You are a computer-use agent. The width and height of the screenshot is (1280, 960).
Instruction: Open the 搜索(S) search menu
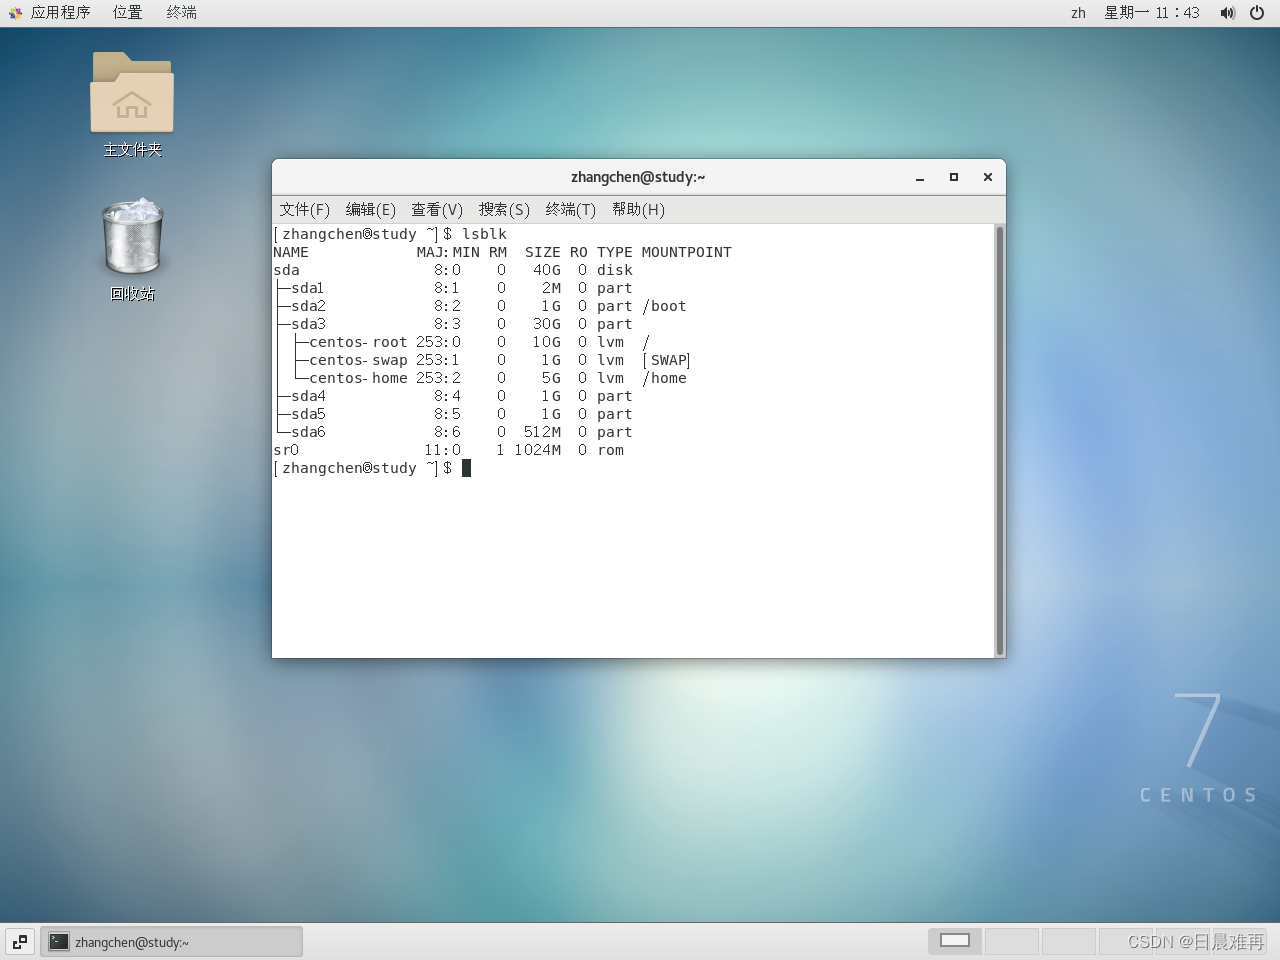(503, 209)
